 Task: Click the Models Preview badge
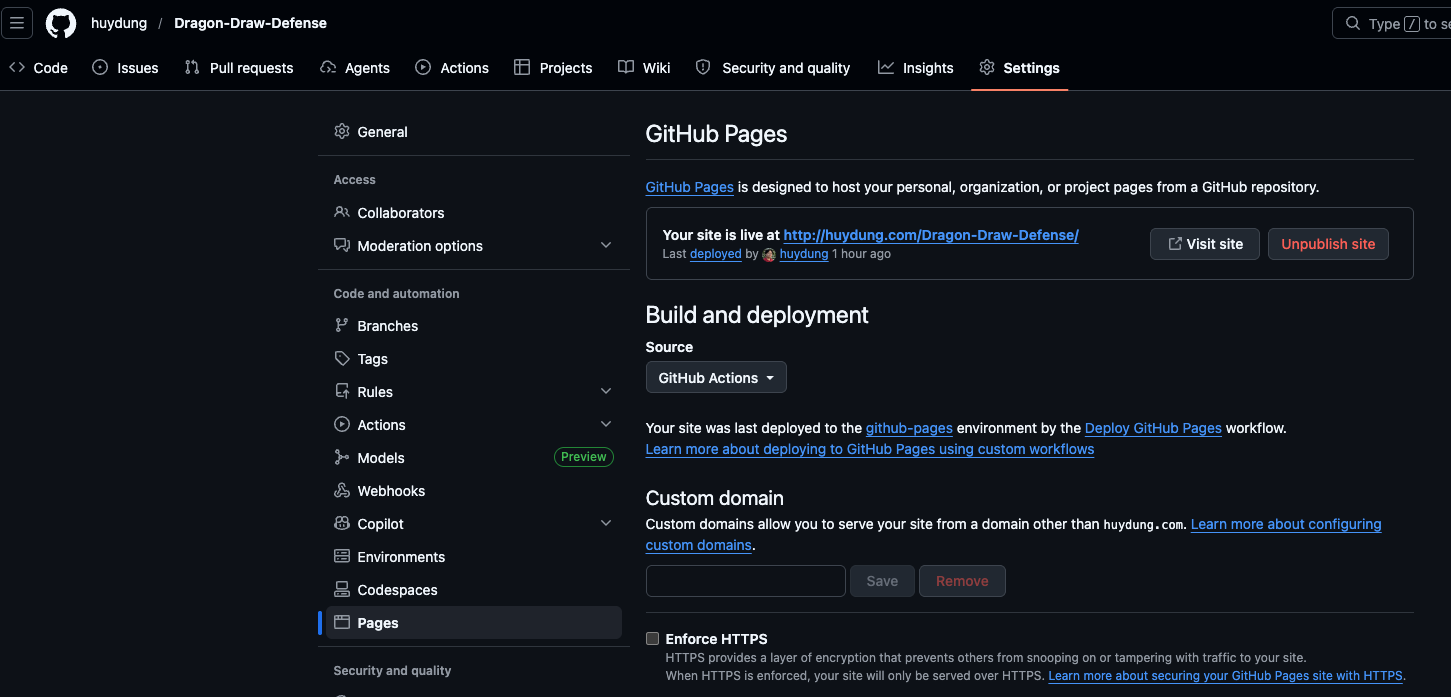click(x=584, y=457)
